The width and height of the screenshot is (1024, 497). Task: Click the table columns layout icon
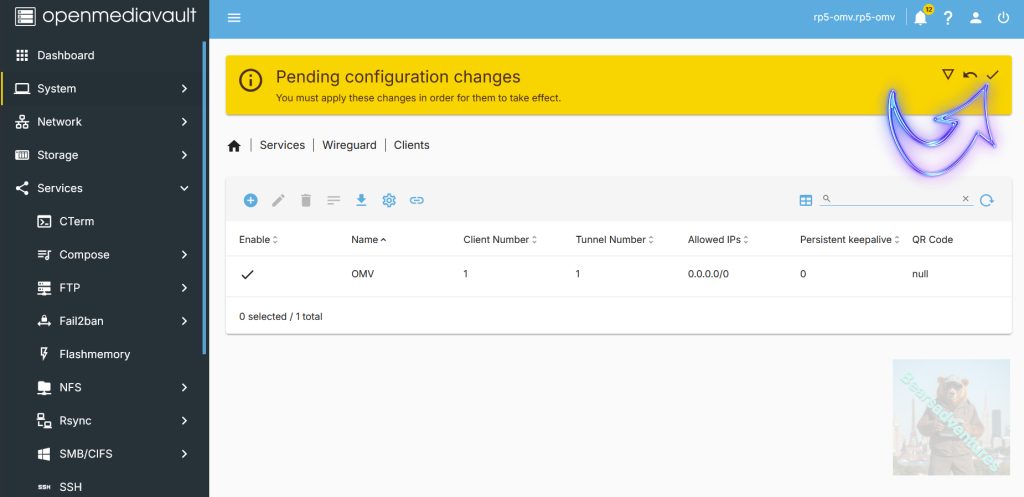pyautogui.click(x=806, y=200)
